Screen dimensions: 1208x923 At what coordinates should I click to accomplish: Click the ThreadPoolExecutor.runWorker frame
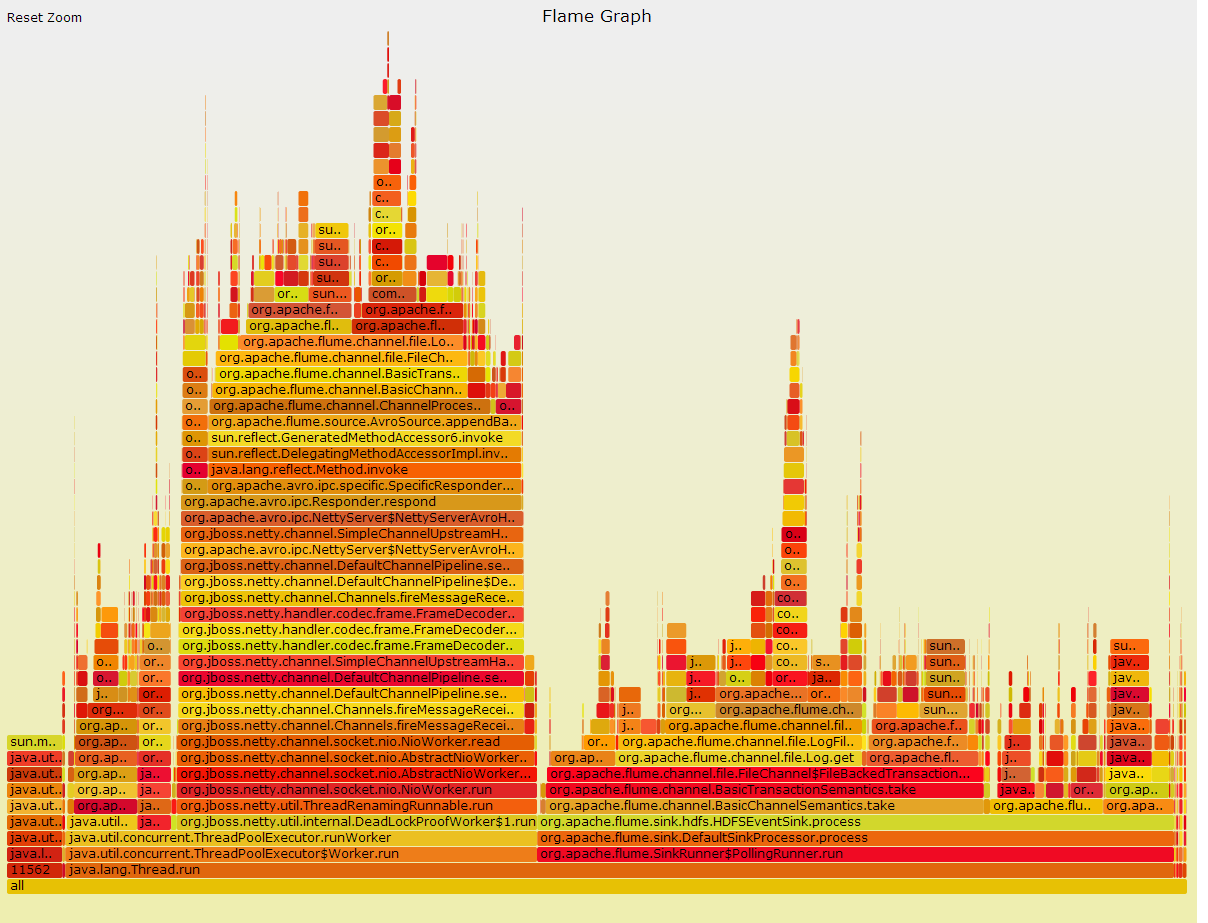point(300,837)
